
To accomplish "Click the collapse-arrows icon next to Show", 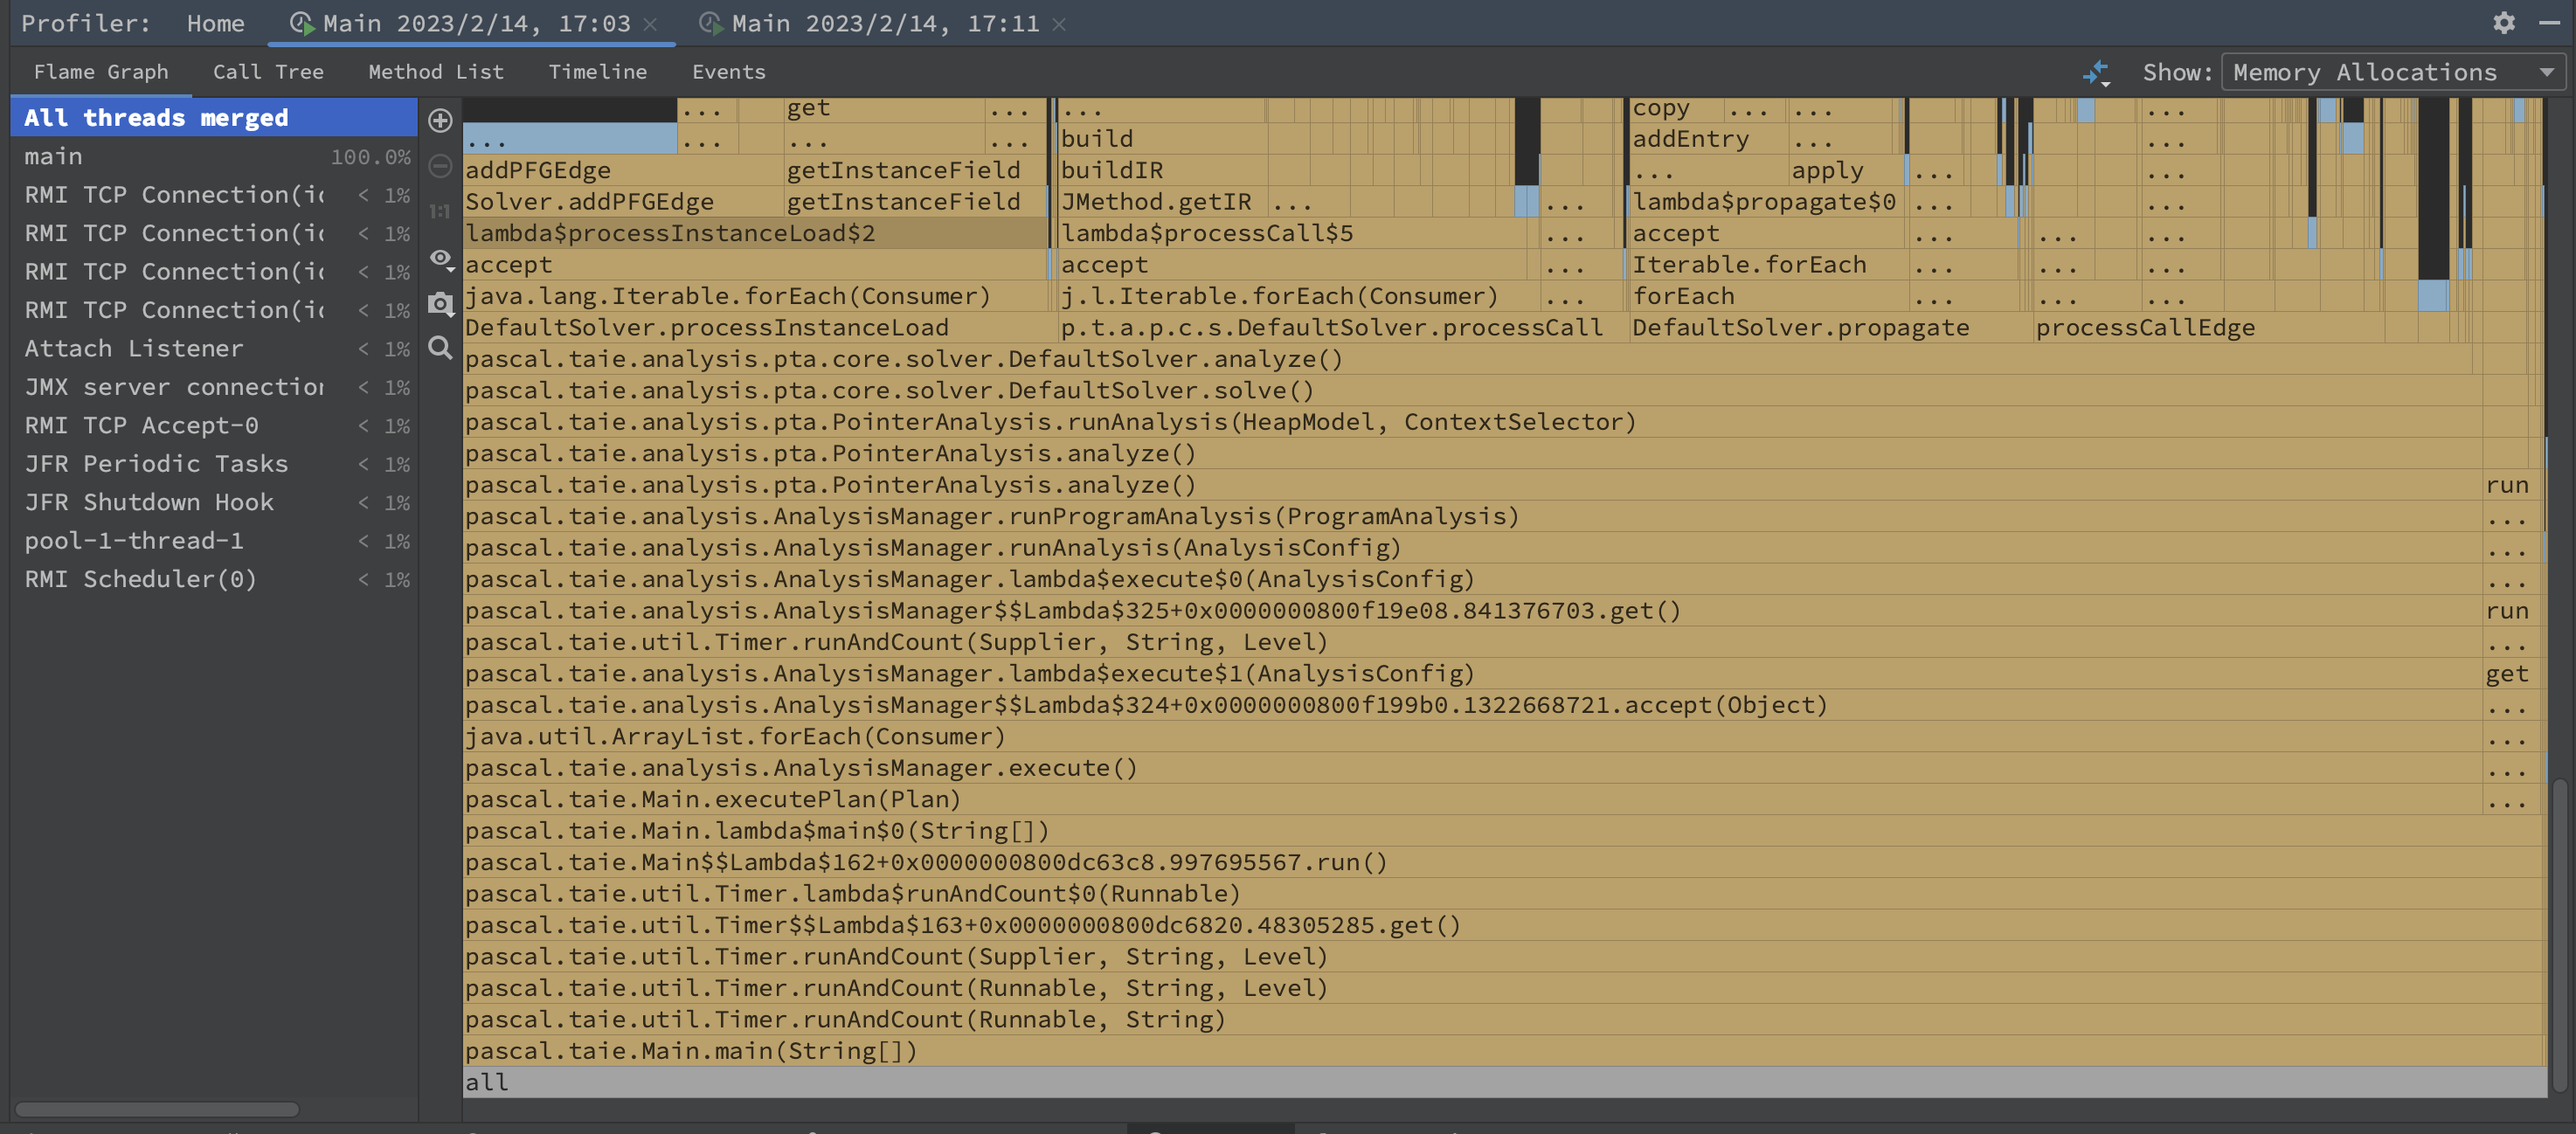I will tap(2096, 71).
